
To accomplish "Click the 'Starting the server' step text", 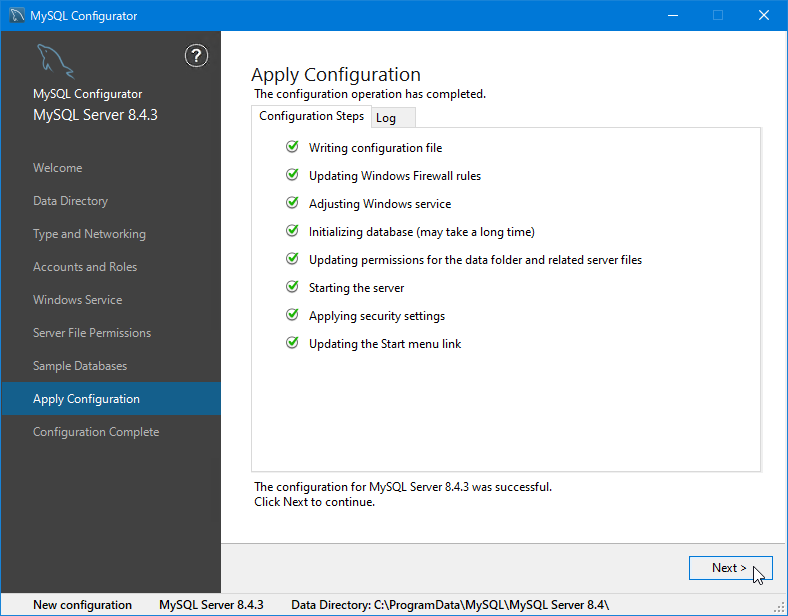I will coord(356,288).
